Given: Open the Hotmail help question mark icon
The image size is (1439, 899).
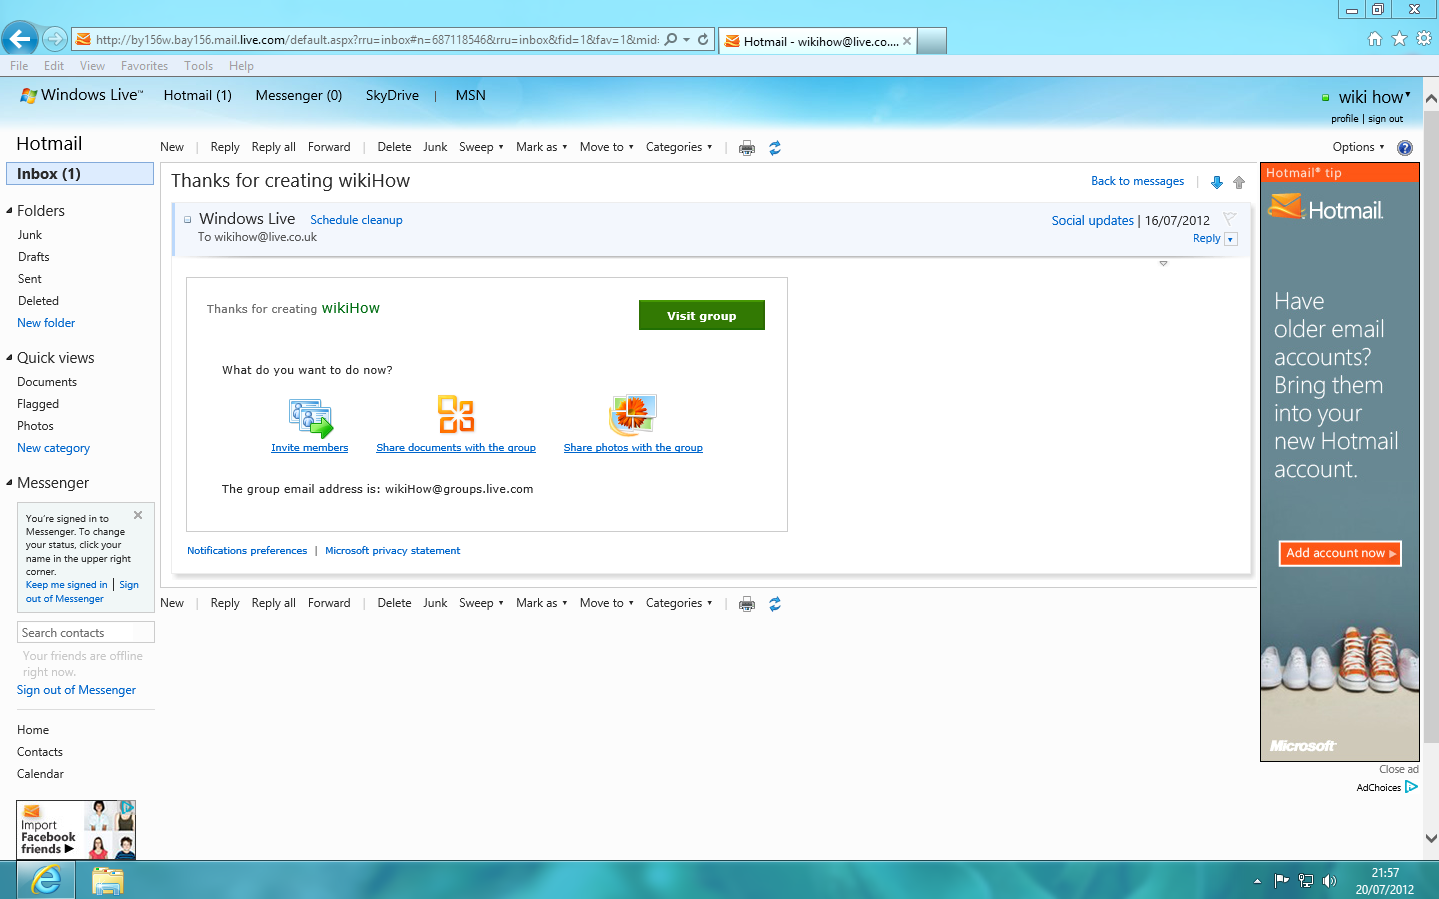Looking at the screenshot, I should (x=1405, y=148).
